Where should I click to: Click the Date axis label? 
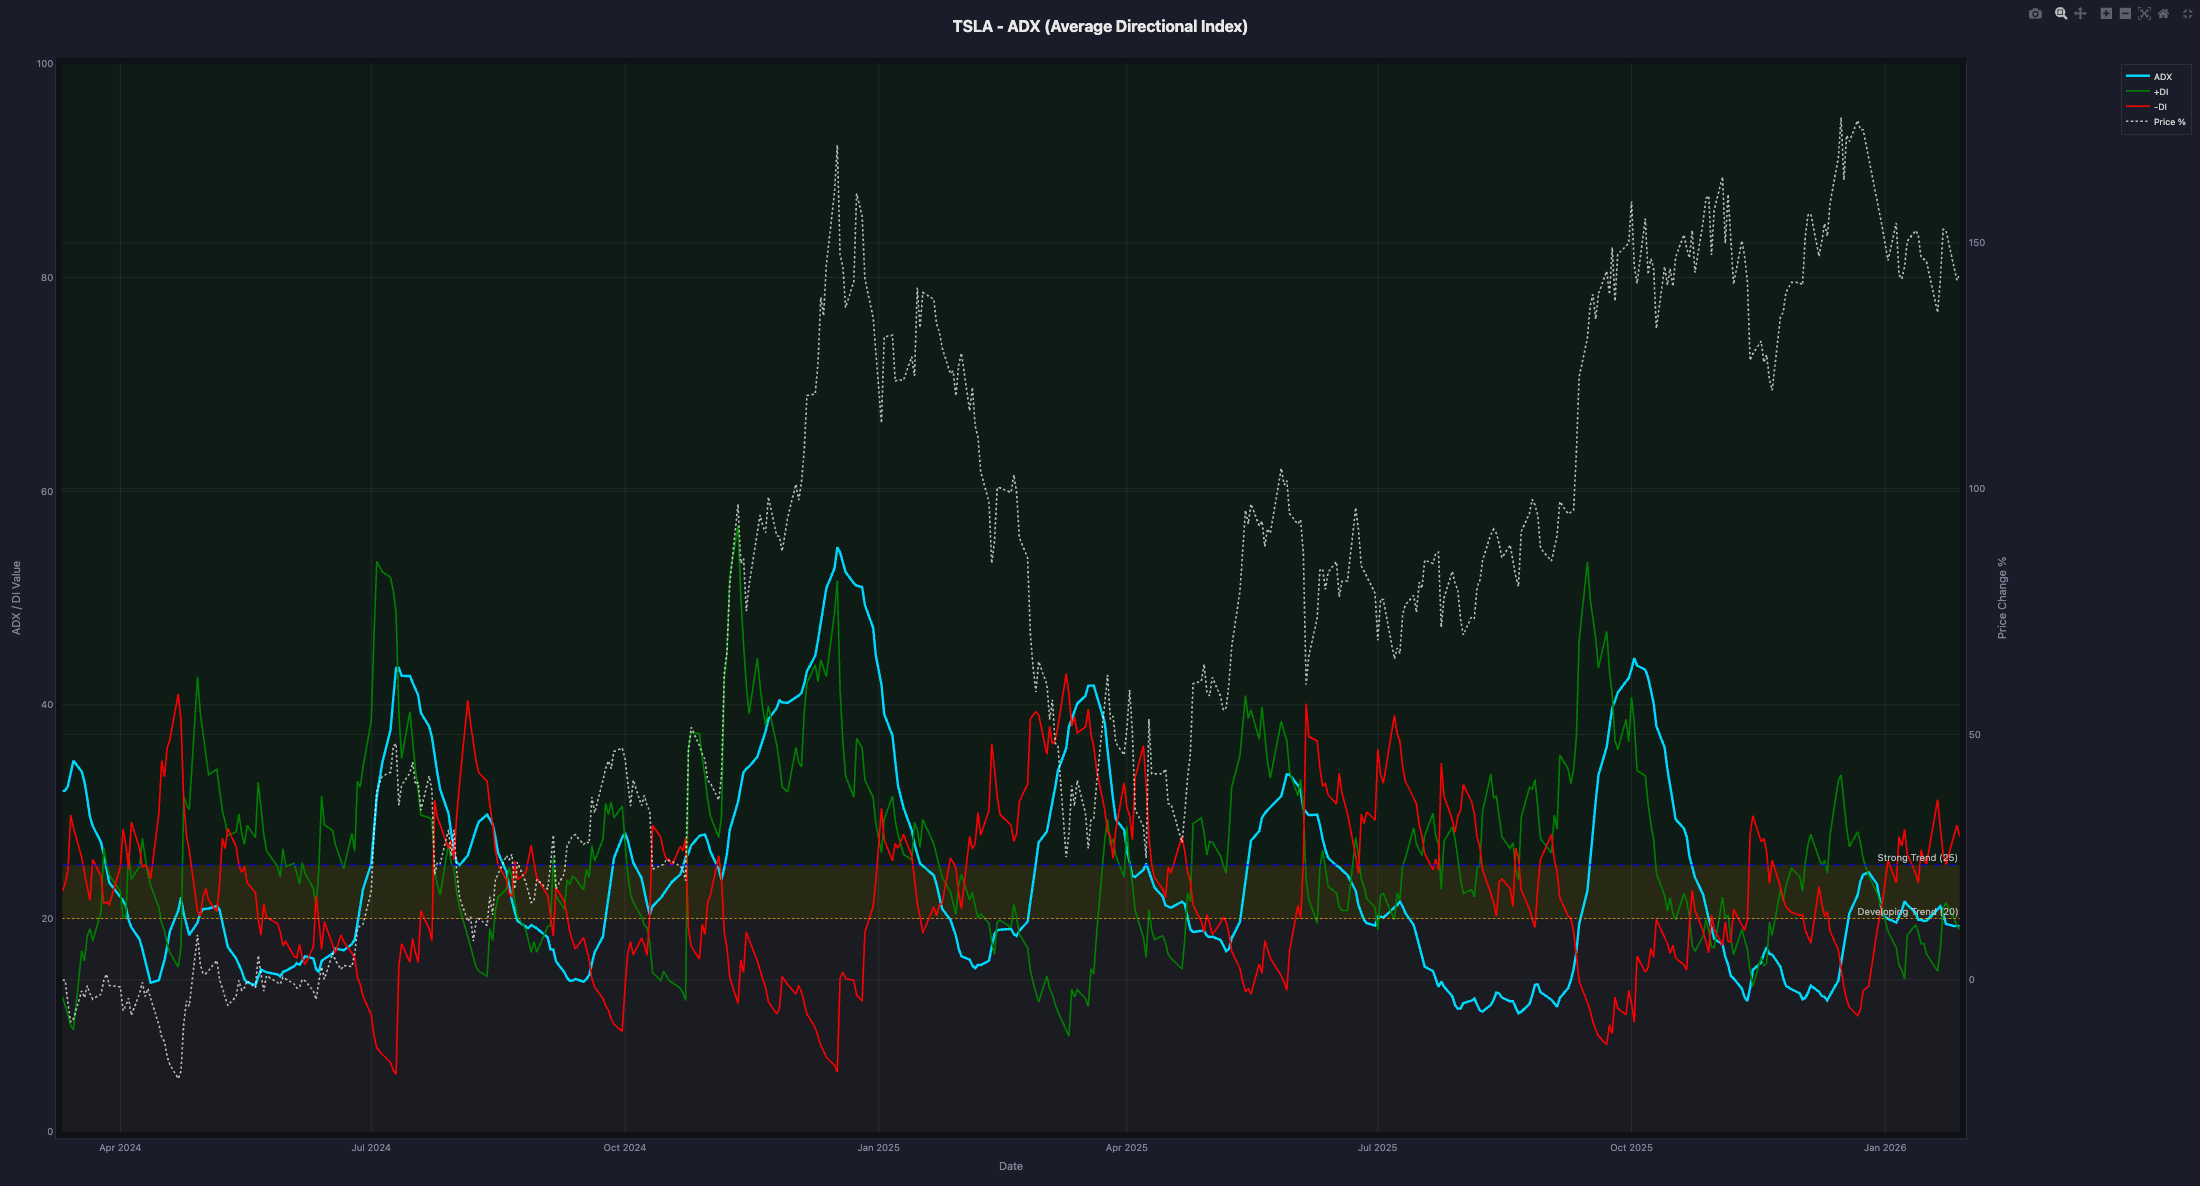[1010, 1166]
